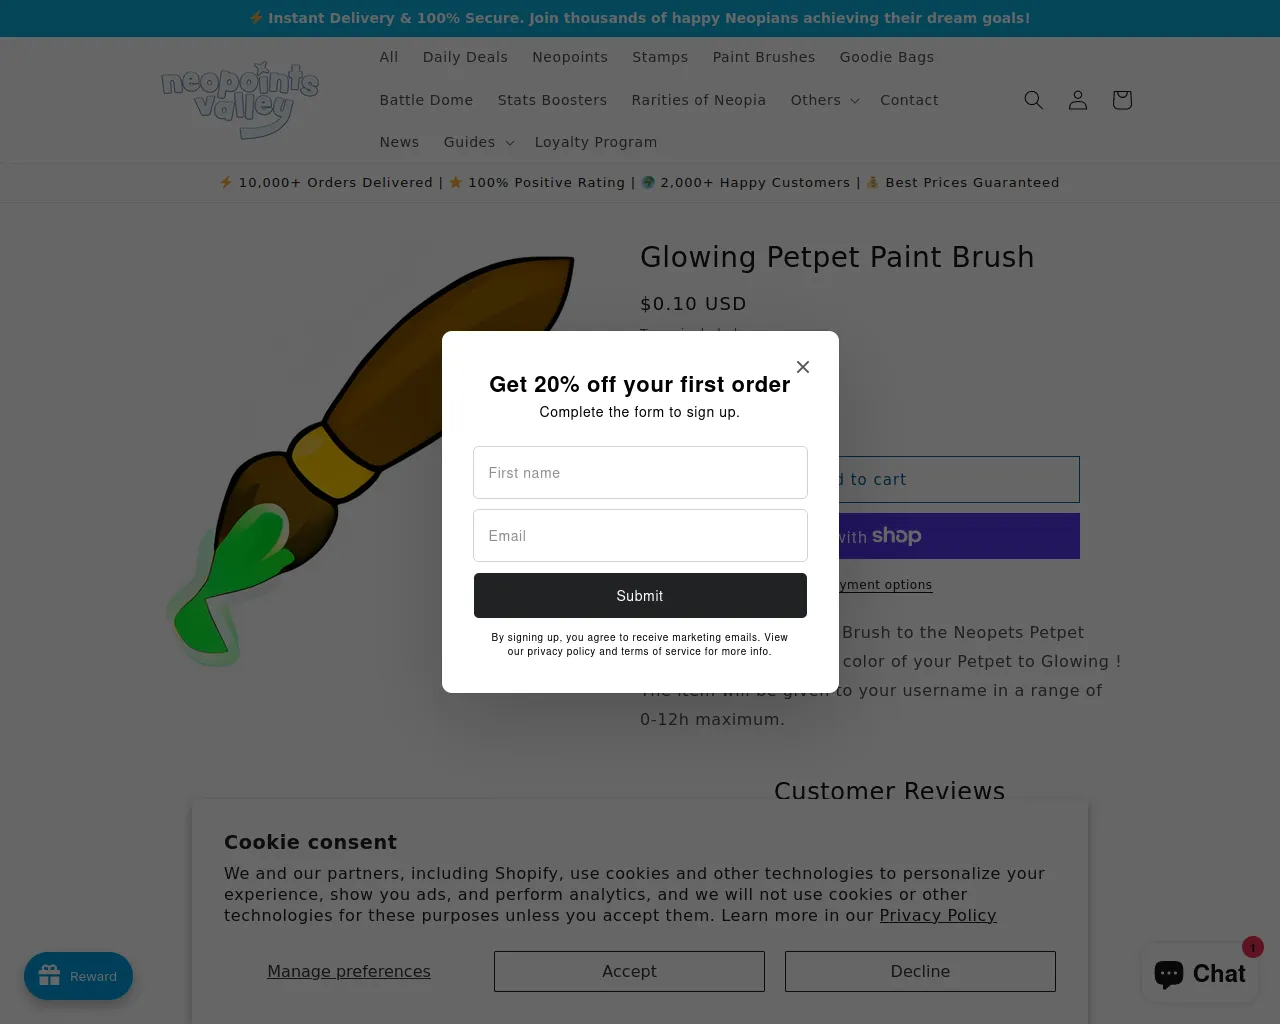Expand the Guides menu dropdown
Screen dimensions: 1280x1024
click(479, 142)
